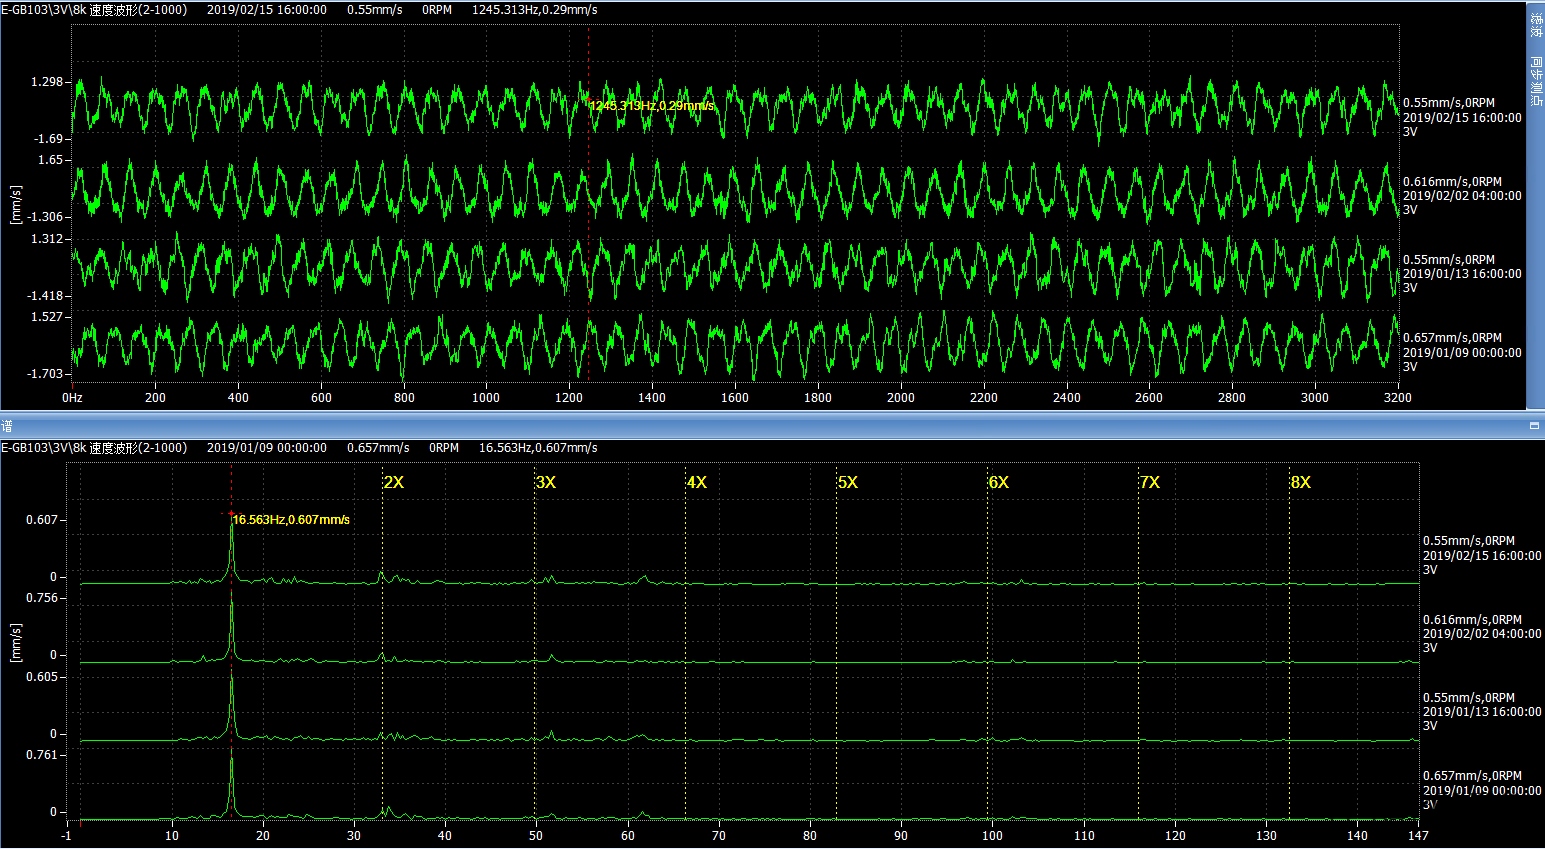
Task: Click the 0Hz origin marker on the waveform axis
Action: coord(72,397)
